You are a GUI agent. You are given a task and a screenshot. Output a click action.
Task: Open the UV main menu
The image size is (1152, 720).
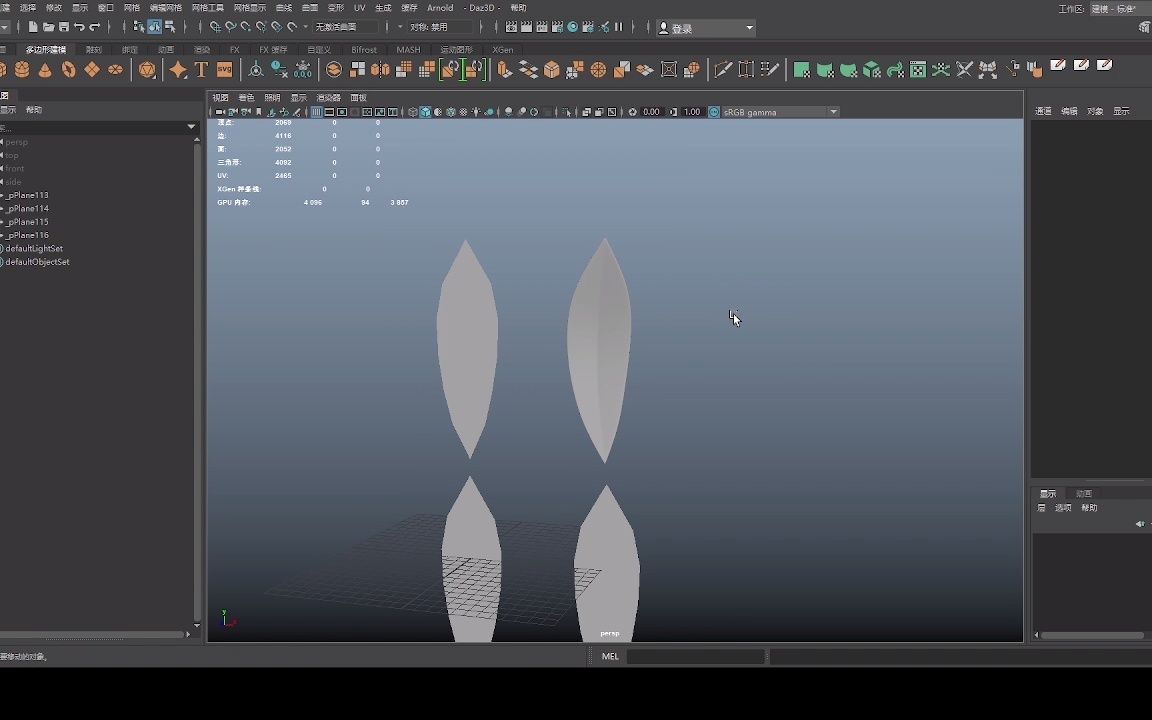[359, 8]
